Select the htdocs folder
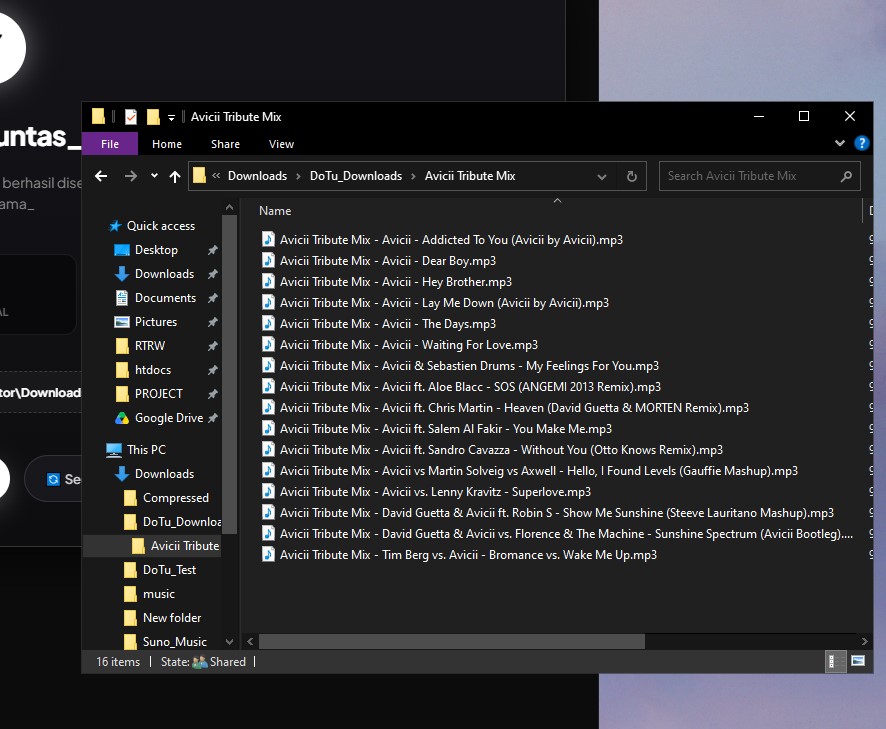Screen dimensions: 886x729 point(153,370)
